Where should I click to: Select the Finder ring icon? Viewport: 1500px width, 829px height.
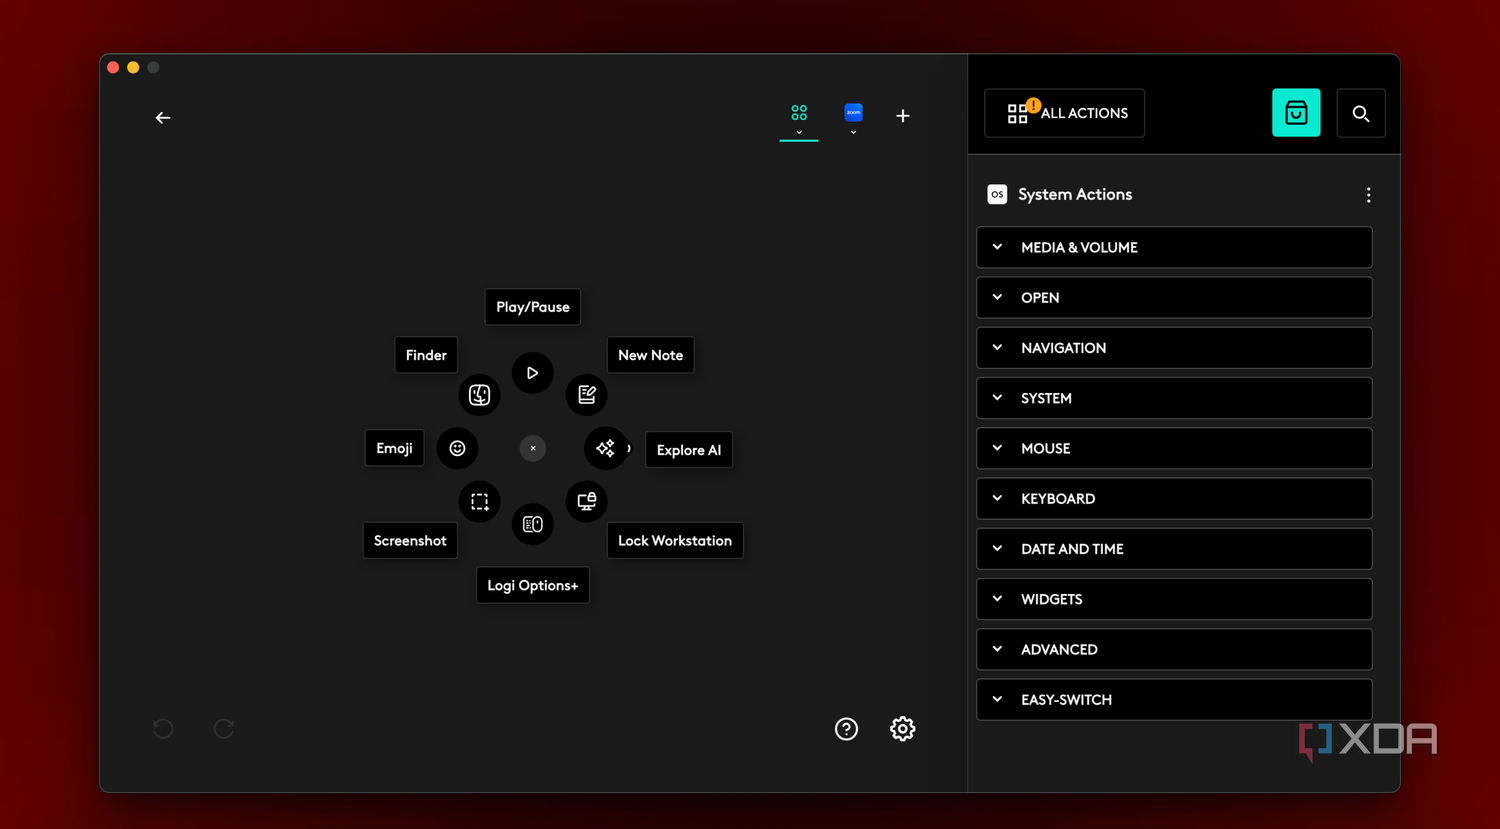click(x=480, y=395)
